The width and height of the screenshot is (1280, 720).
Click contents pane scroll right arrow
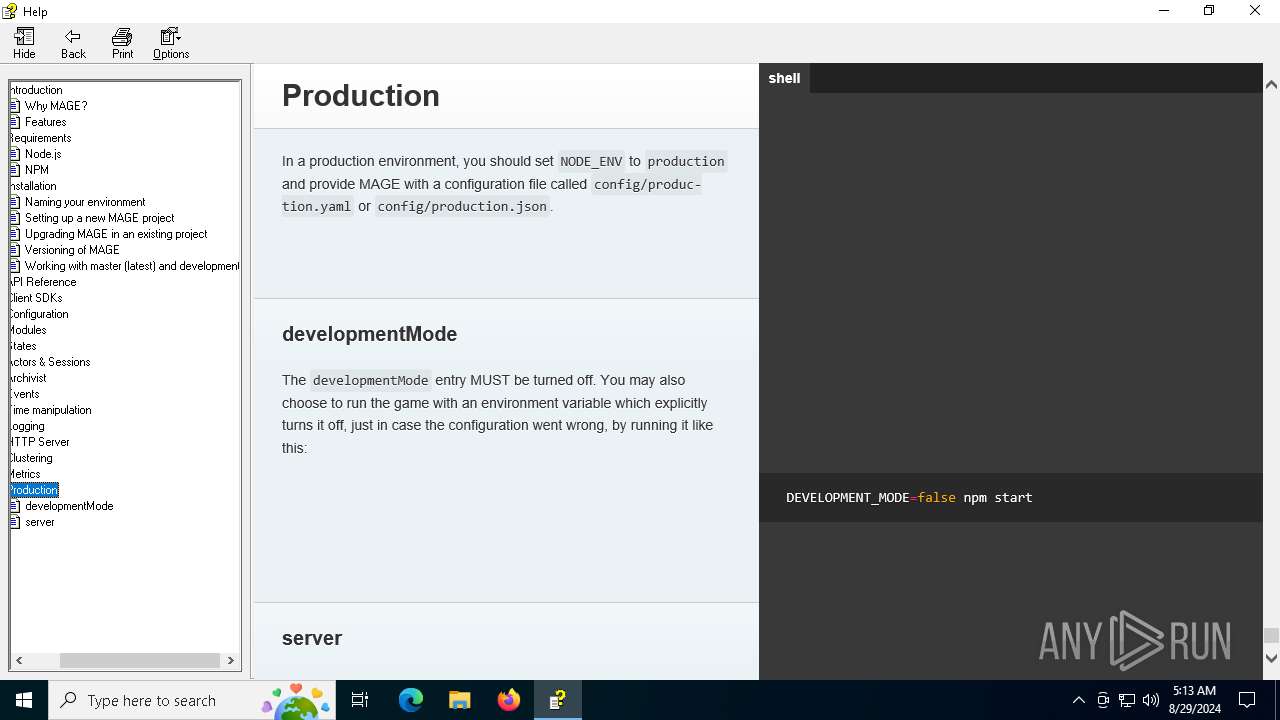[x=231, y=660]
